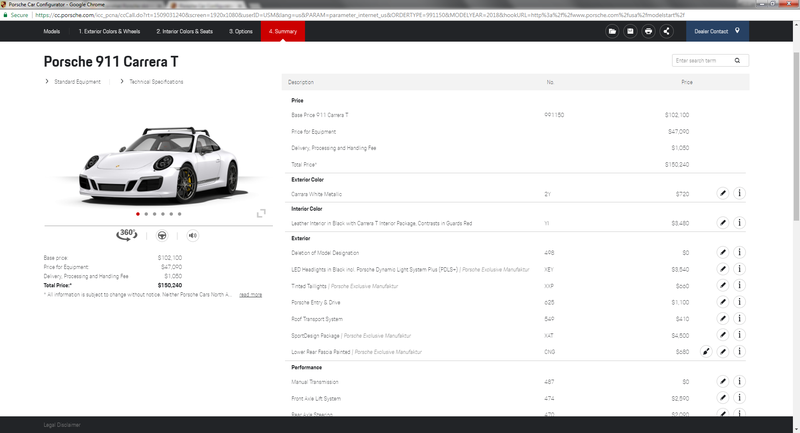Click the total price $150,240 in table
This screenshot has height=433, width=800.
[677, 165]
